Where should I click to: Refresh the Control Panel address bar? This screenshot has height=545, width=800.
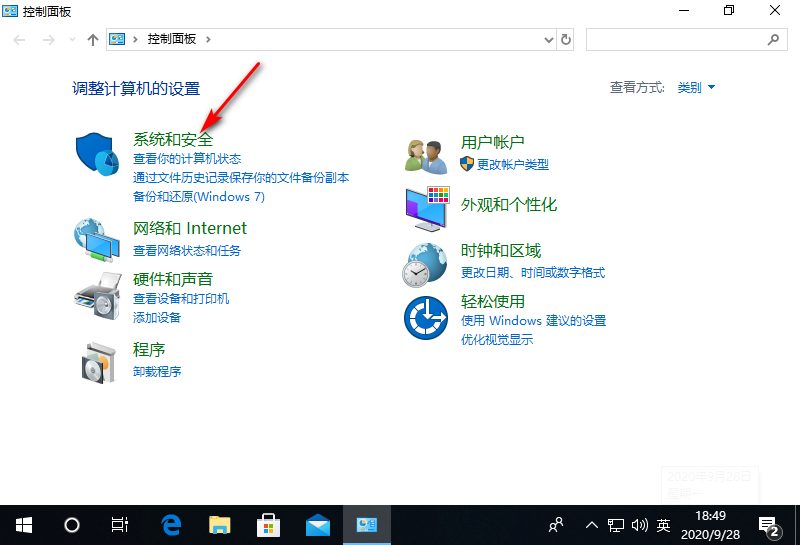coord(566,39)
